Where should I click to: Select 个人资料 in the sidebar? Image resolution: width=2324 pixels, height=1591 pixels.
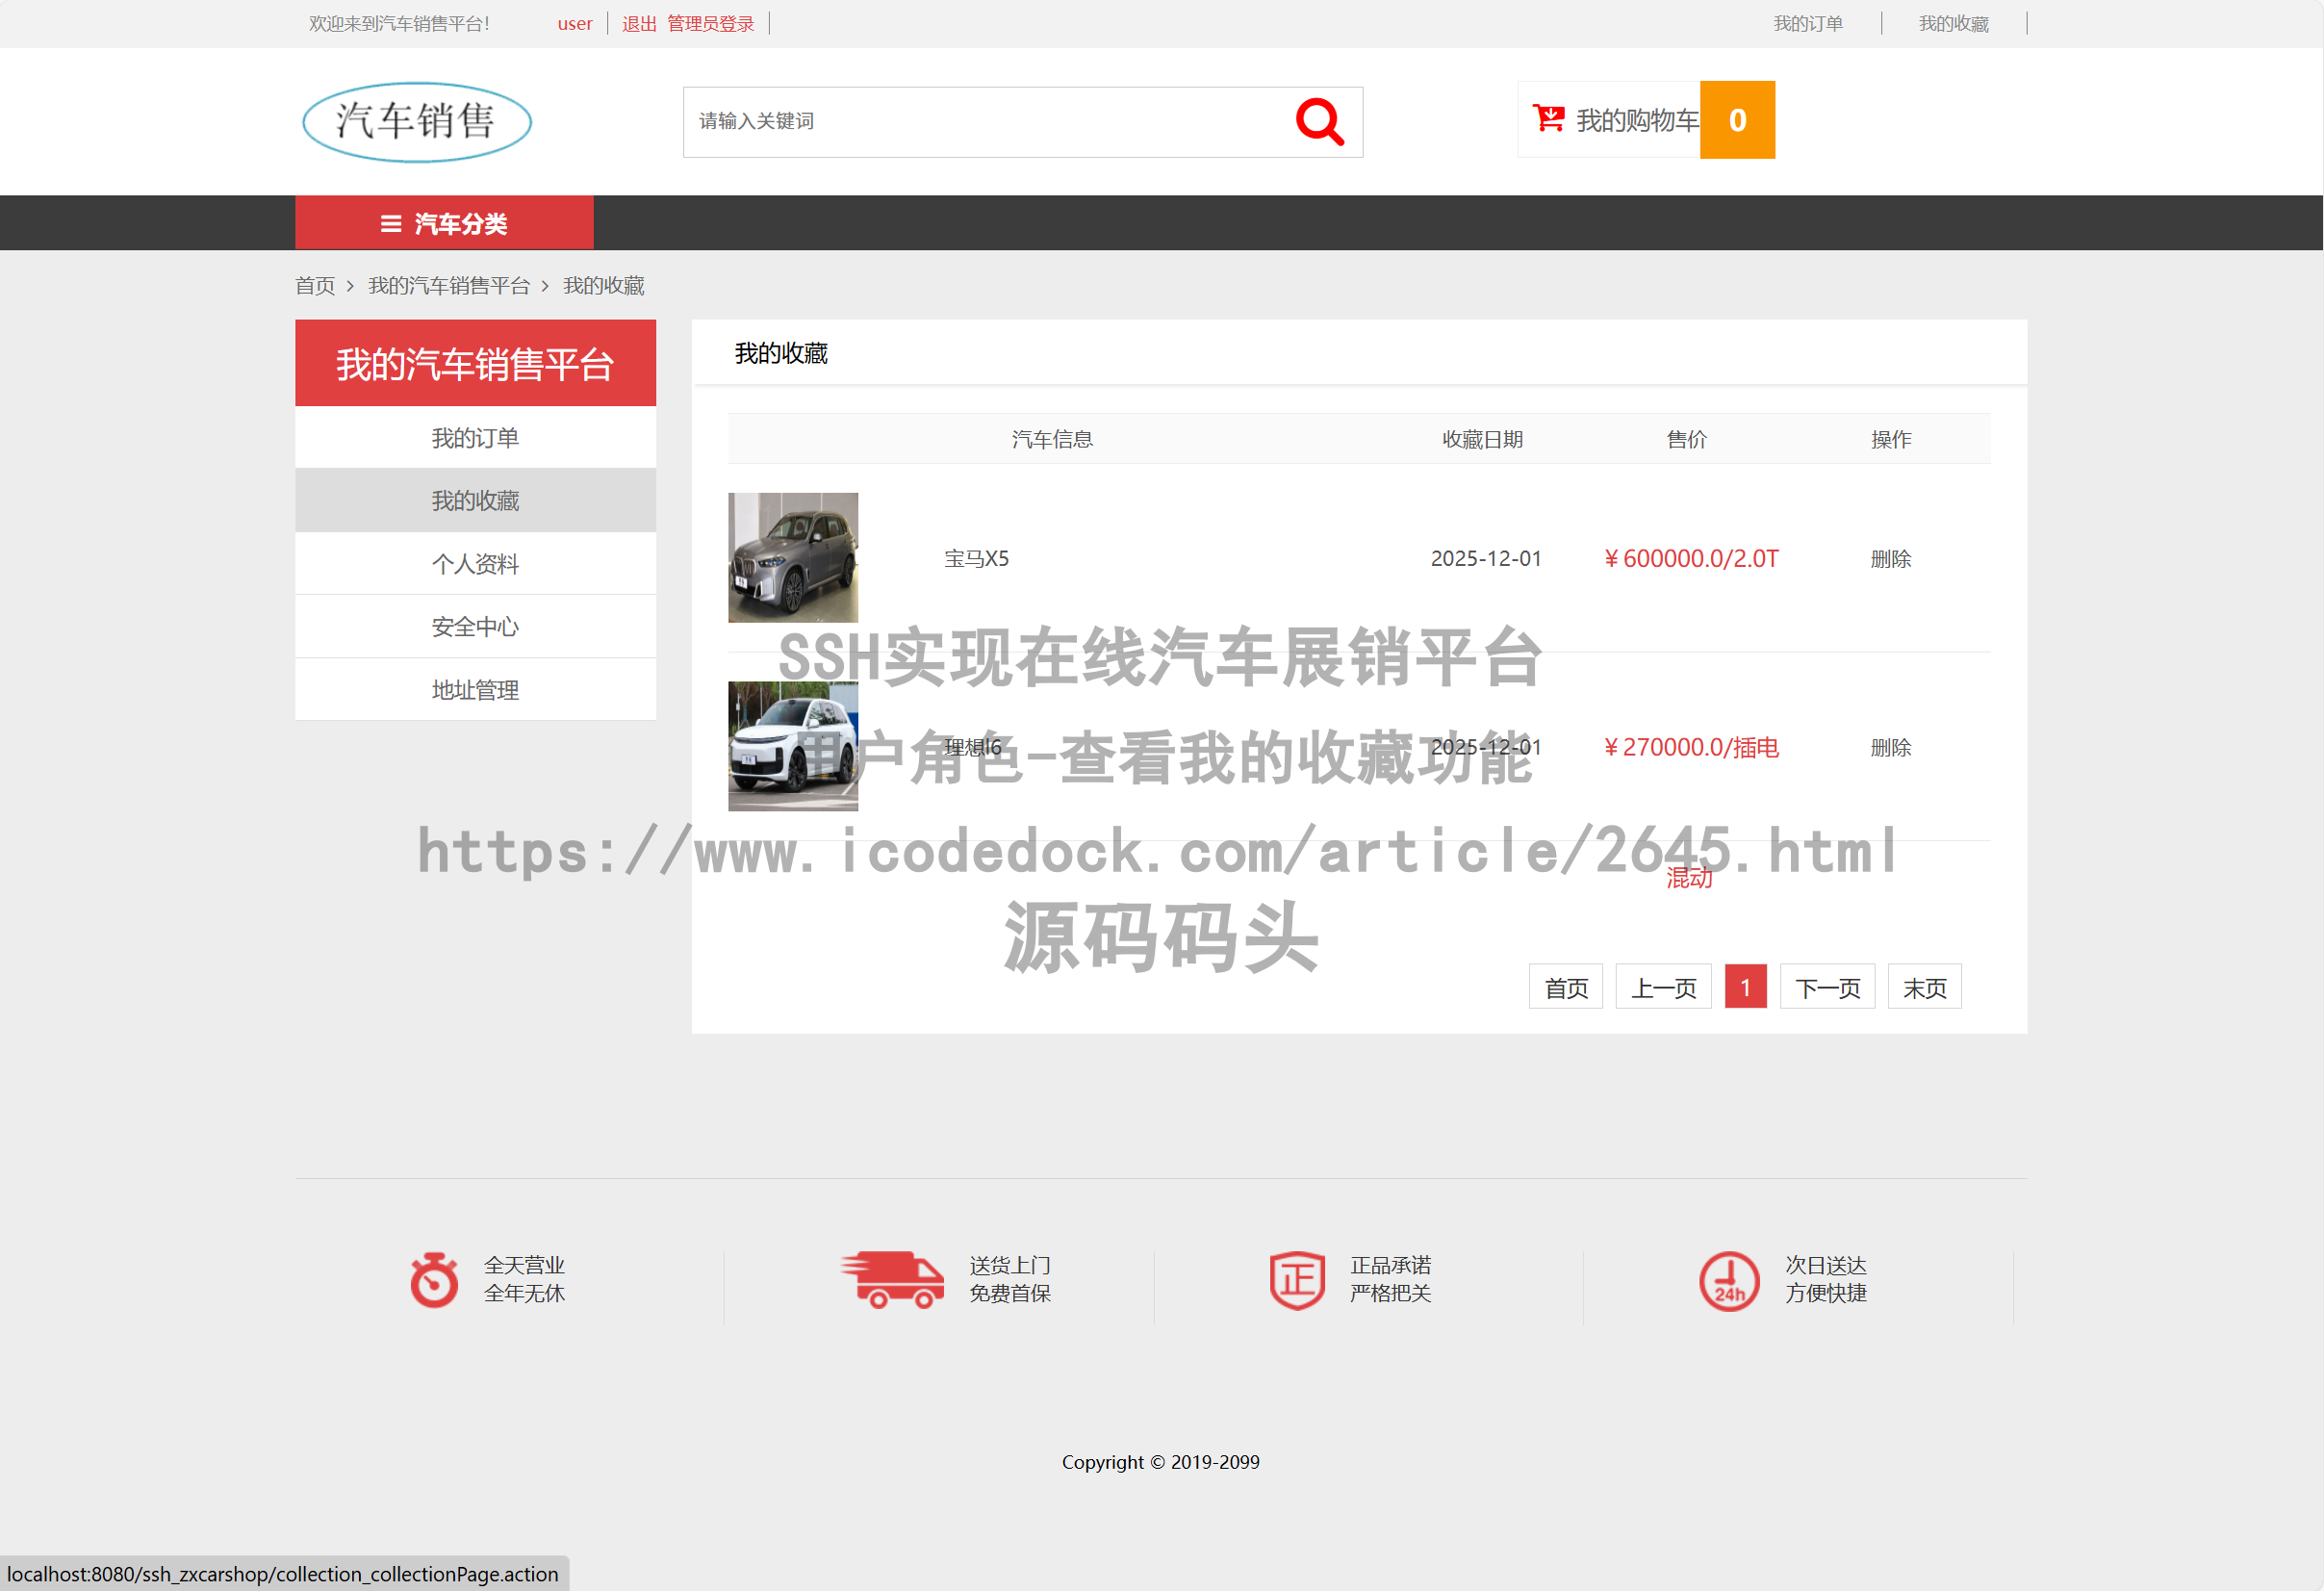pyautogui.click(x=475, y=563)
